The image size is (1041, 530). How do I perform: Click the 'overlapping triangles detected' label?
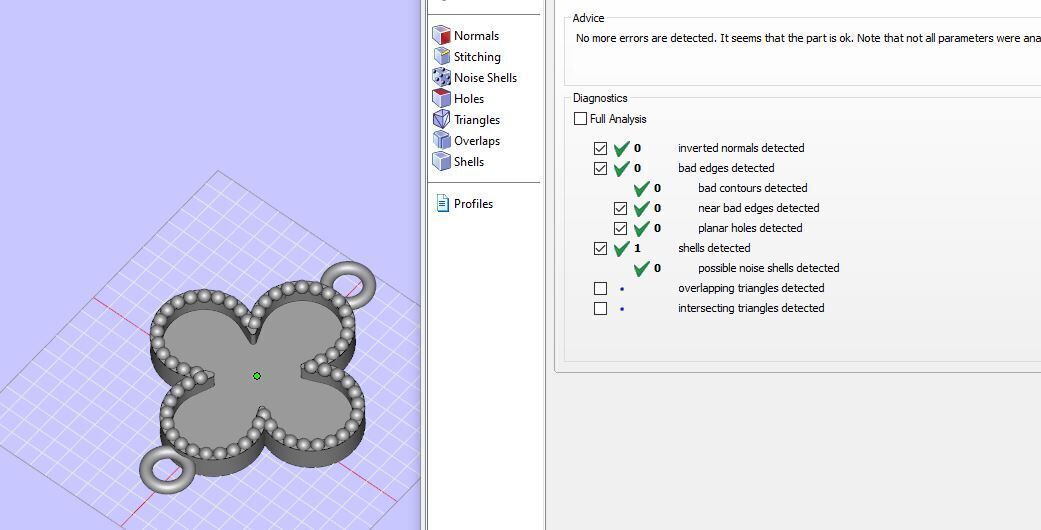(751, 288)
